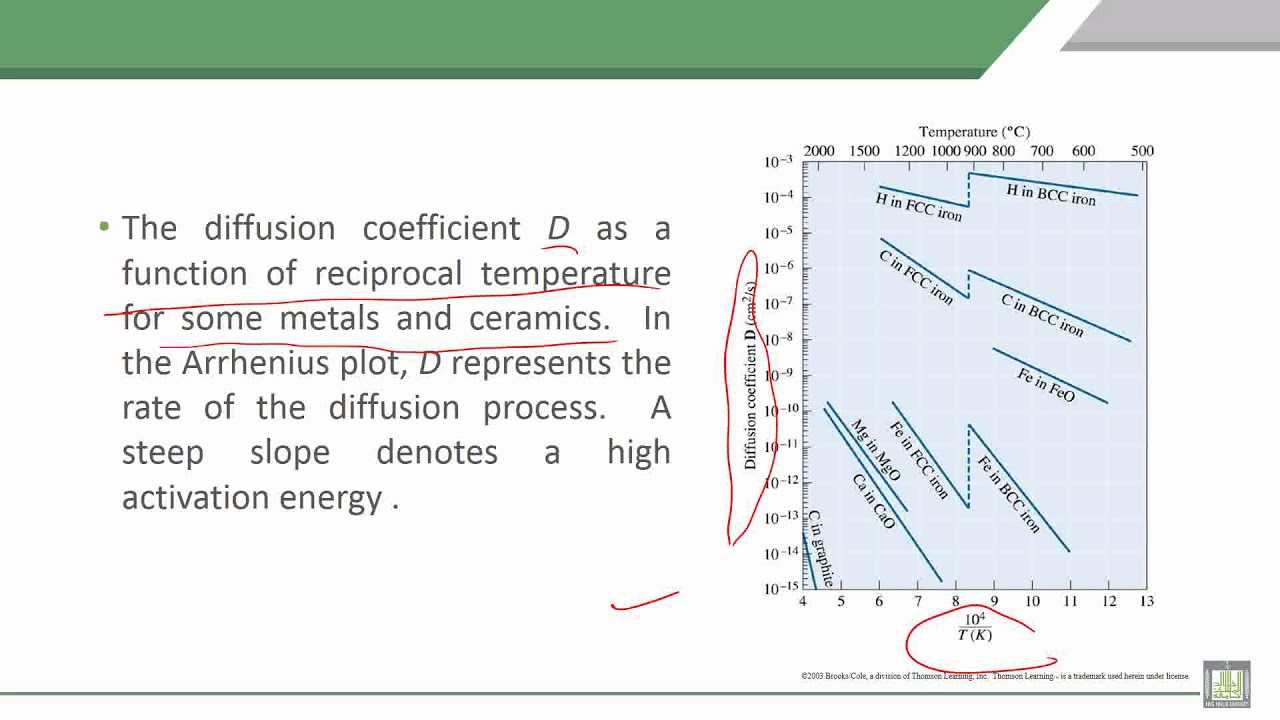This screenshot has width=1280, height=720.
Task: Click the 10⁻³ tick on the y-axis
Action: click(x=778, y=161)
